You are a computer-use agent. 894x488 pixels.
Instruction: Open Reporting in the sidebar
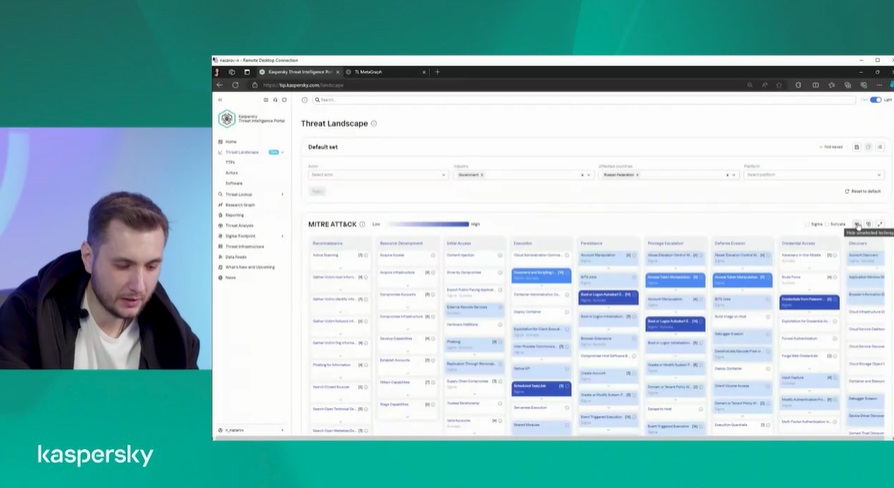coord(234,215)
